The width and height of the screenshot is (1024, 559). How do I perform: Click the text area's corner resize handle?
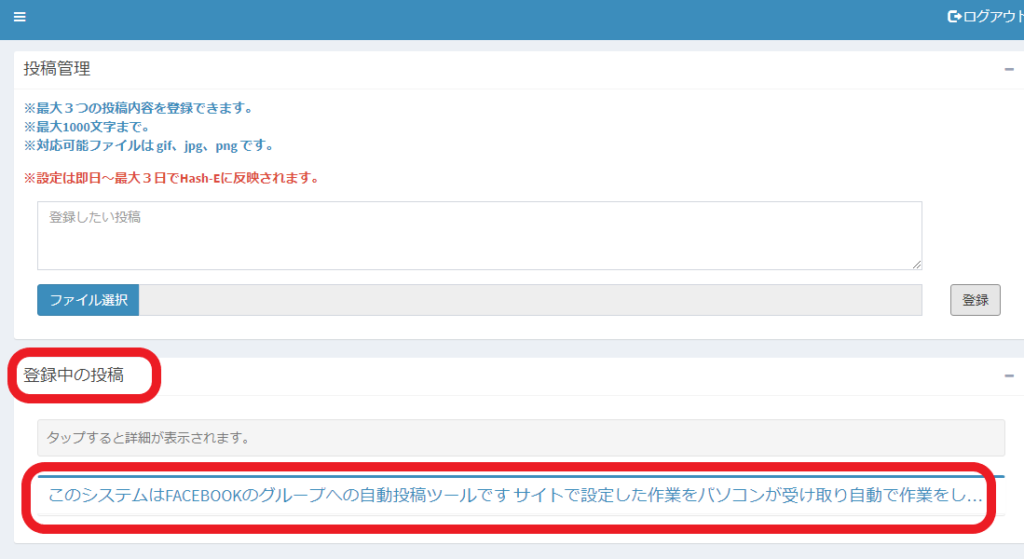click(917, 264)
